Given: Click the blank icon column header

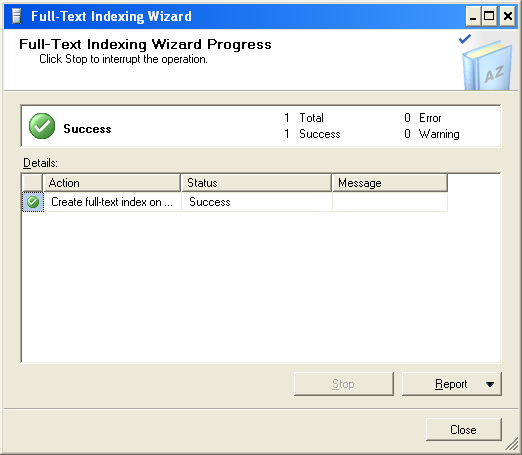Looking at the screenshot, I should click(32, 183).
